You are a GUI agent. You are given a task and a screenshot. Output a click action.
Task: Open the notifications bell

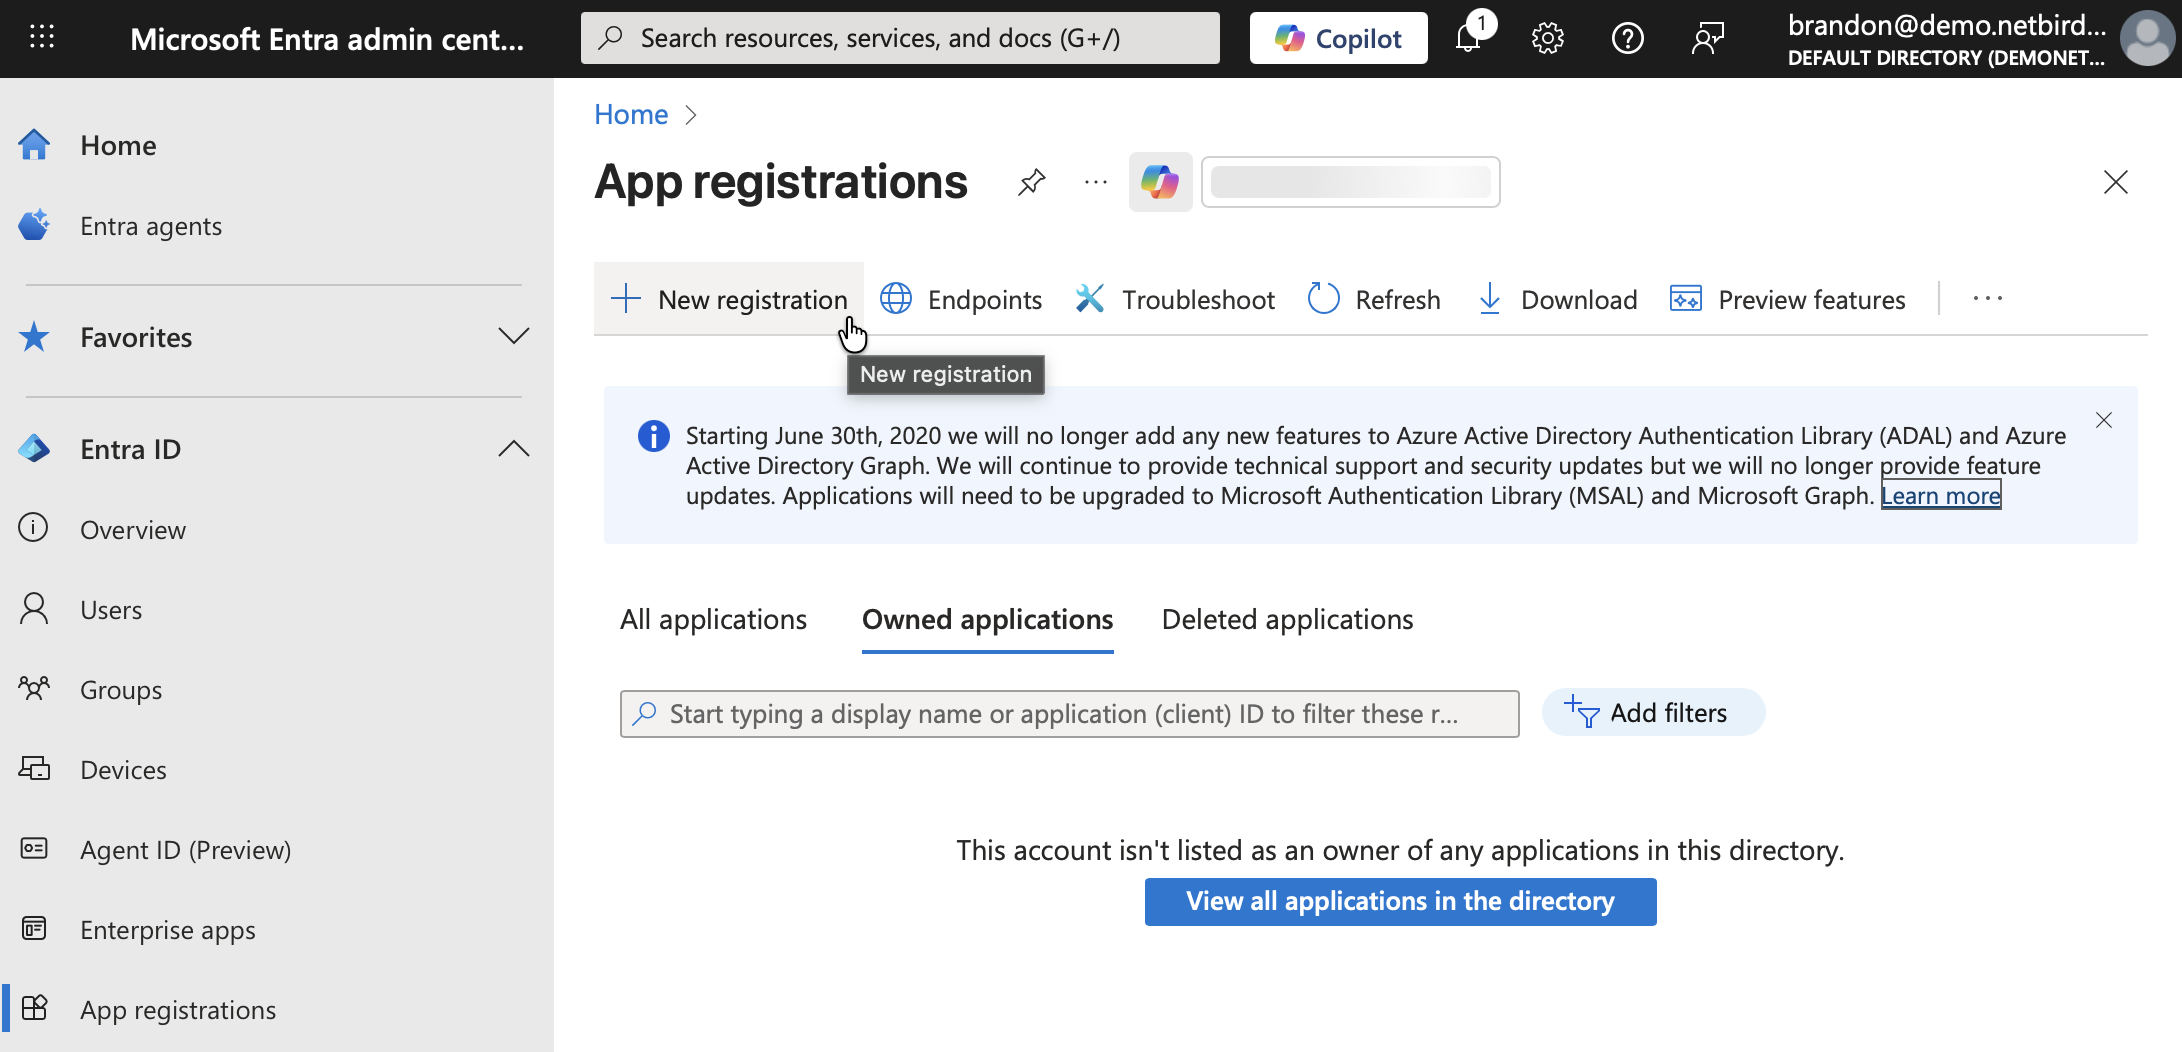pos(1467,38)
